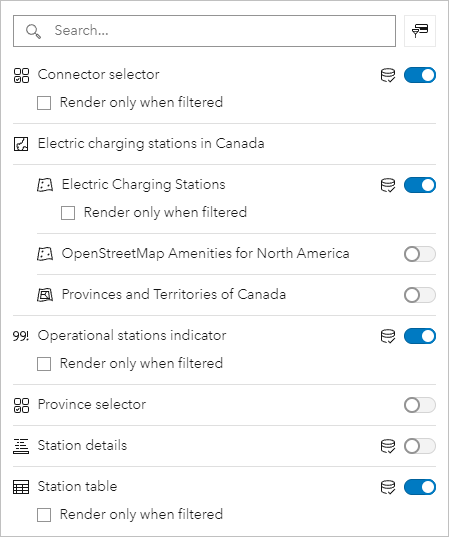Enable the Station details toggle
This screenshot has height=537, width=449.
pos(420,446)
